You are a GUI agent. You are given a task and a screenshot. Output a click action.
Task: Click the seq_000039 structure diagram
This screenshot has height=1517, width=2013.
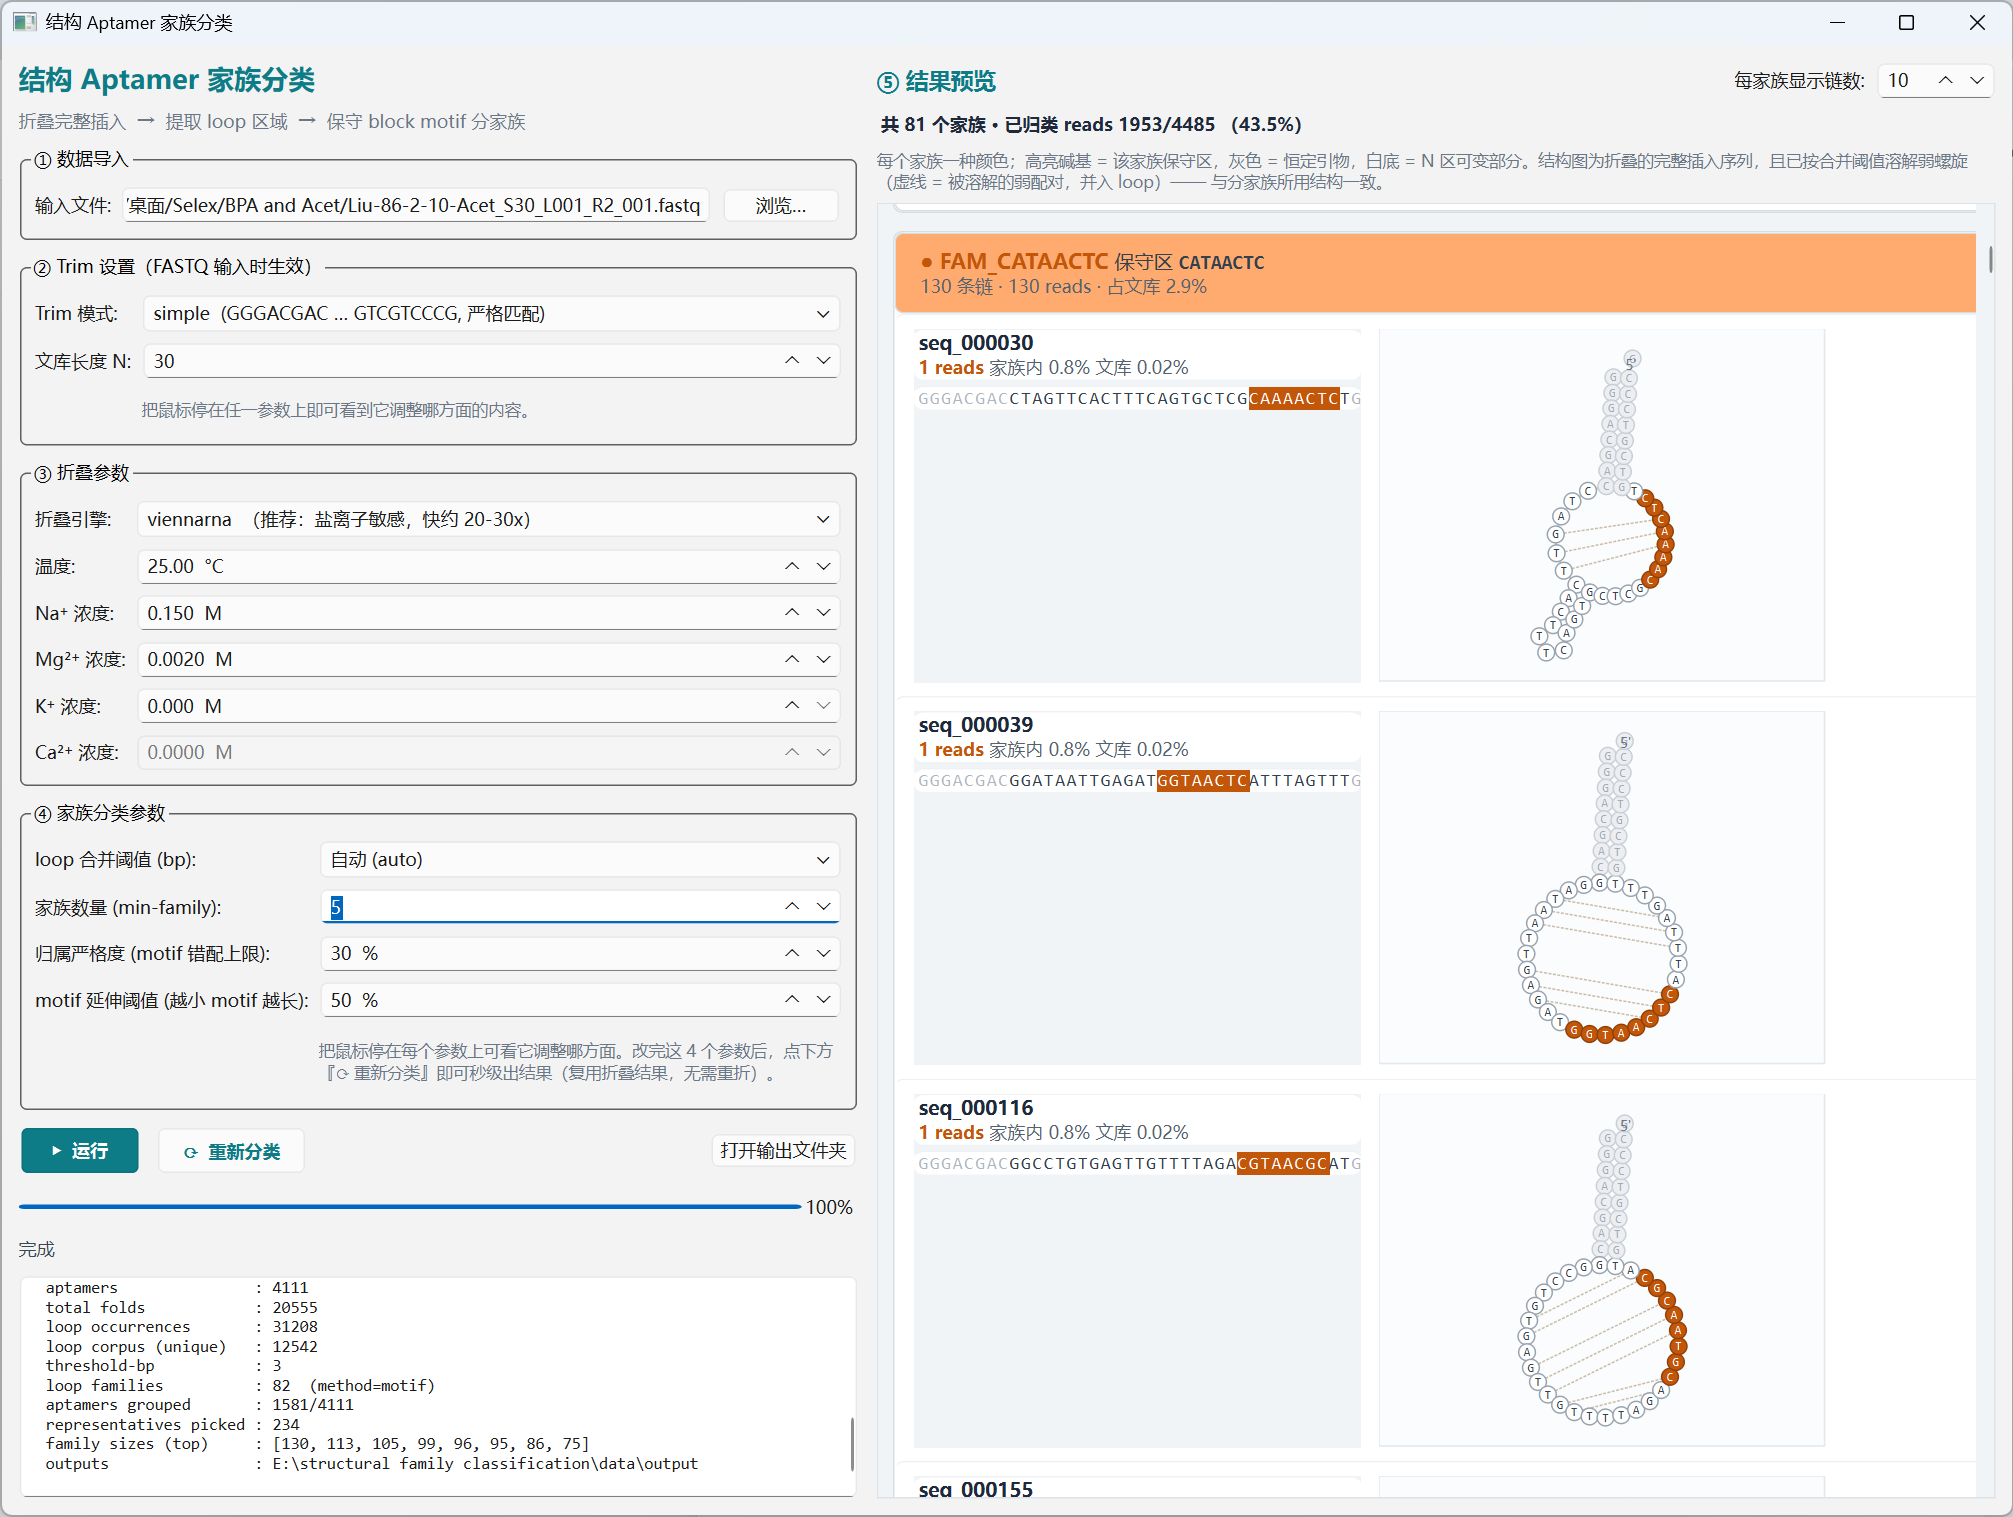coord(1602,888)
